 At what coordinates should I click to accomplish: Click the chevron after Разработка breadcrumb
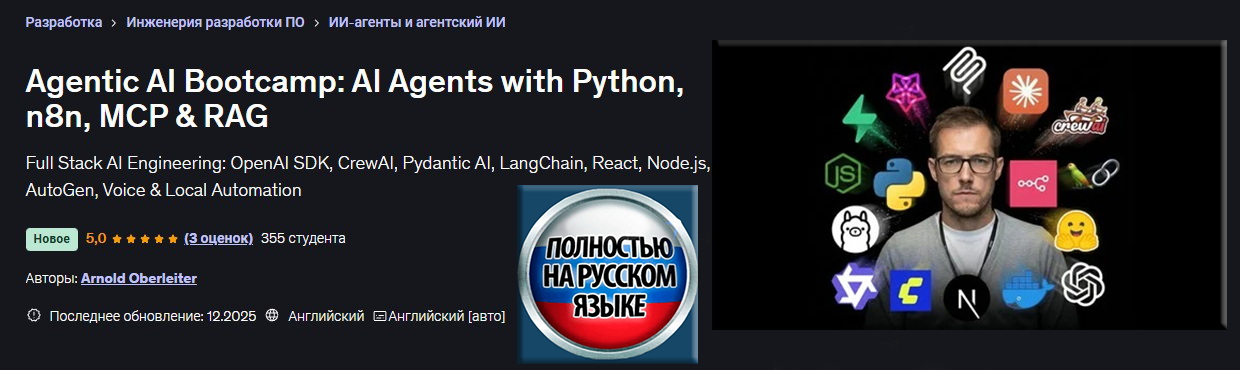click(114, 22)
